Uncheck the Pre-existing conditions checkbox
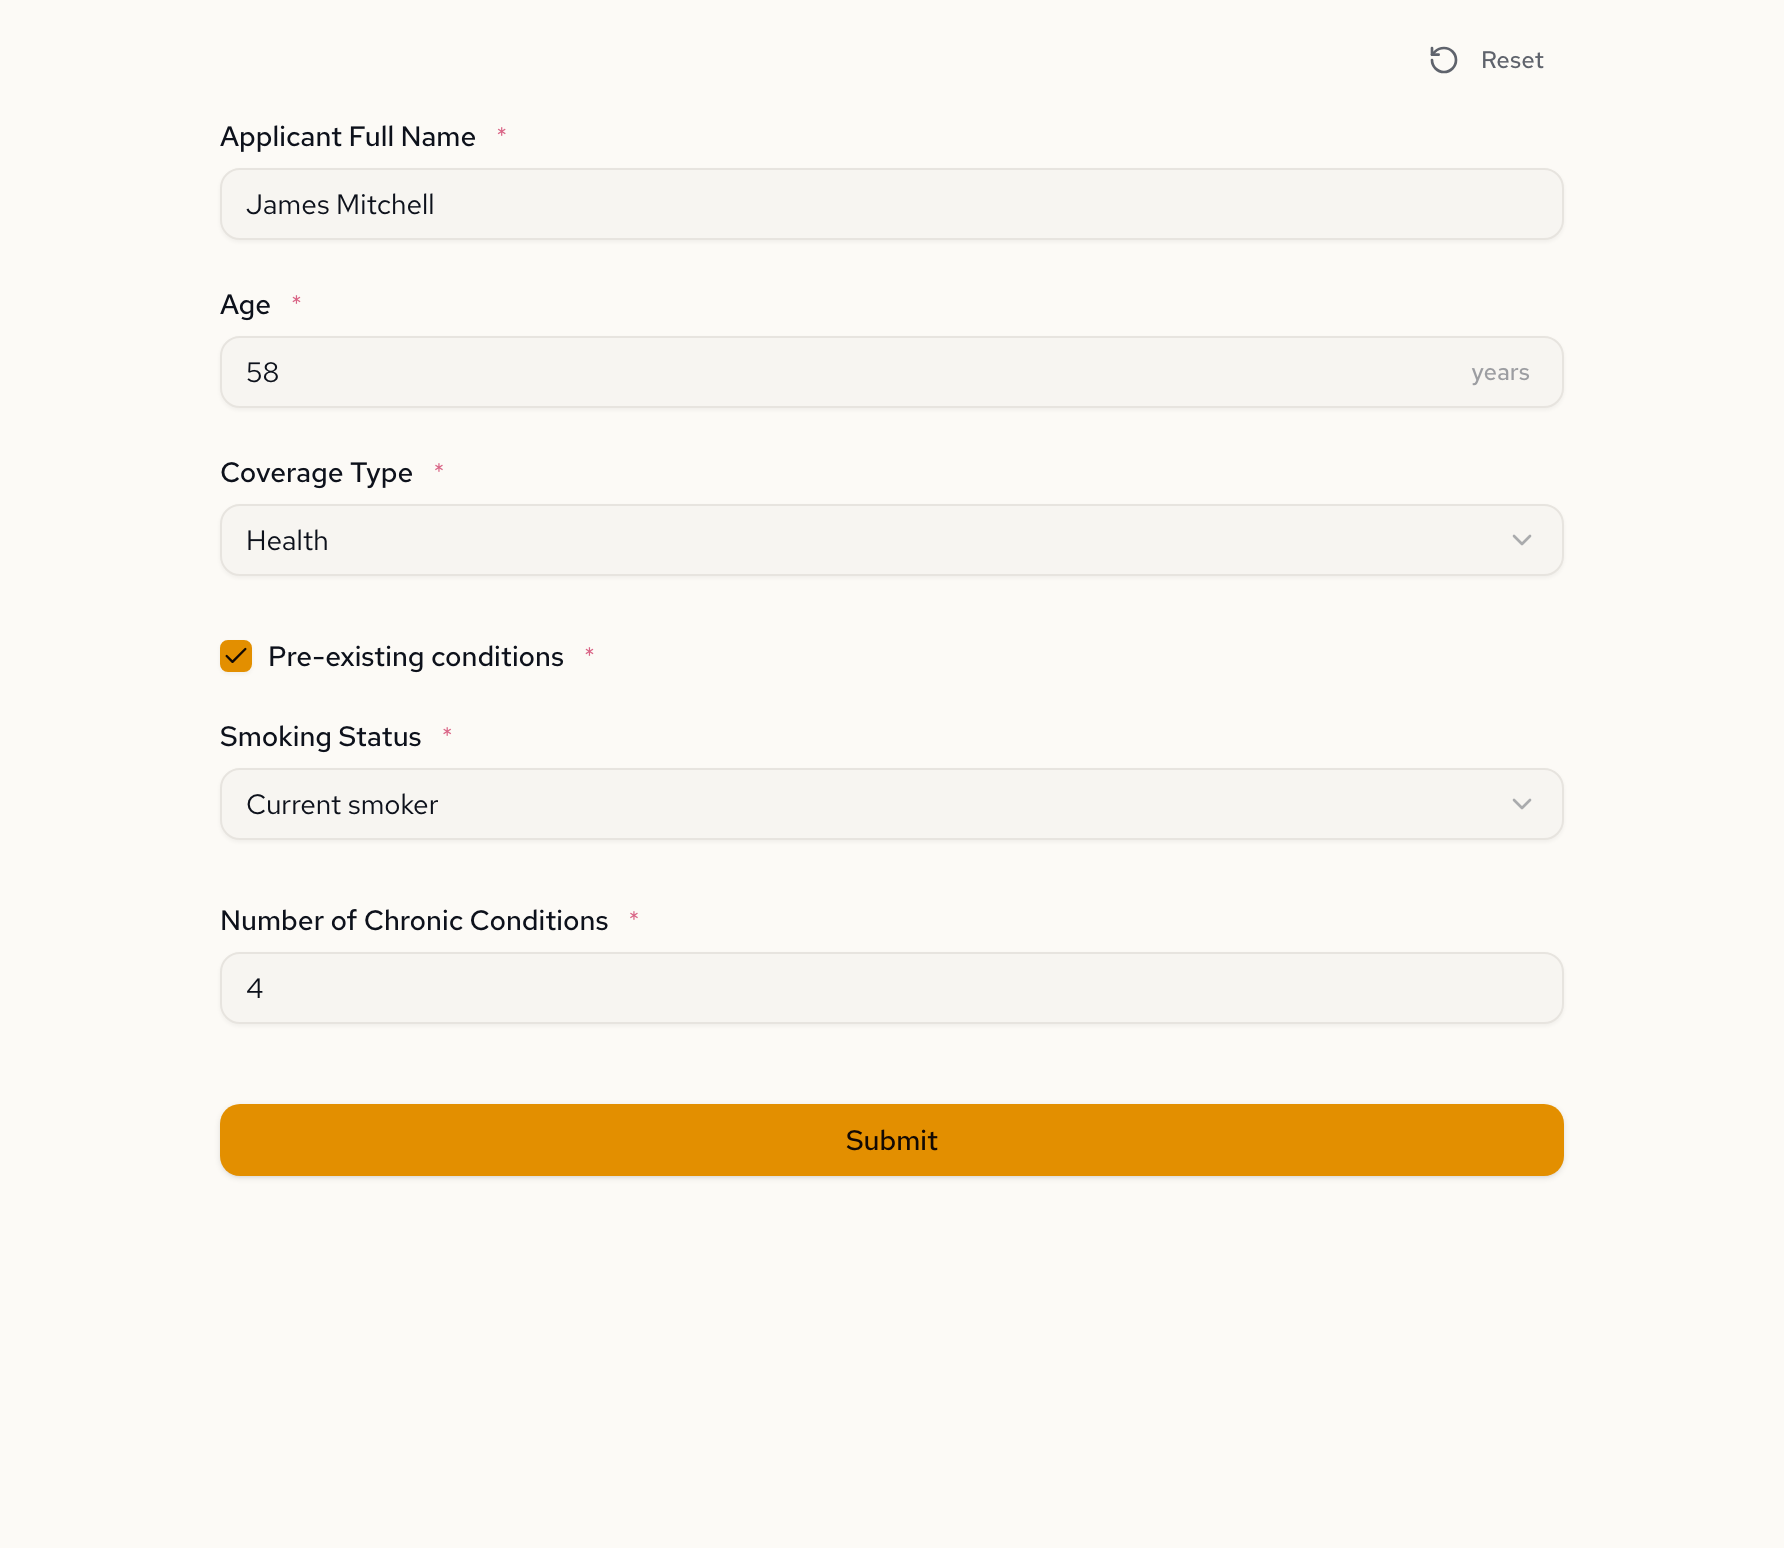Image resolution: width=1784 pixels, height=1548 pixels. tap(236, 656)
